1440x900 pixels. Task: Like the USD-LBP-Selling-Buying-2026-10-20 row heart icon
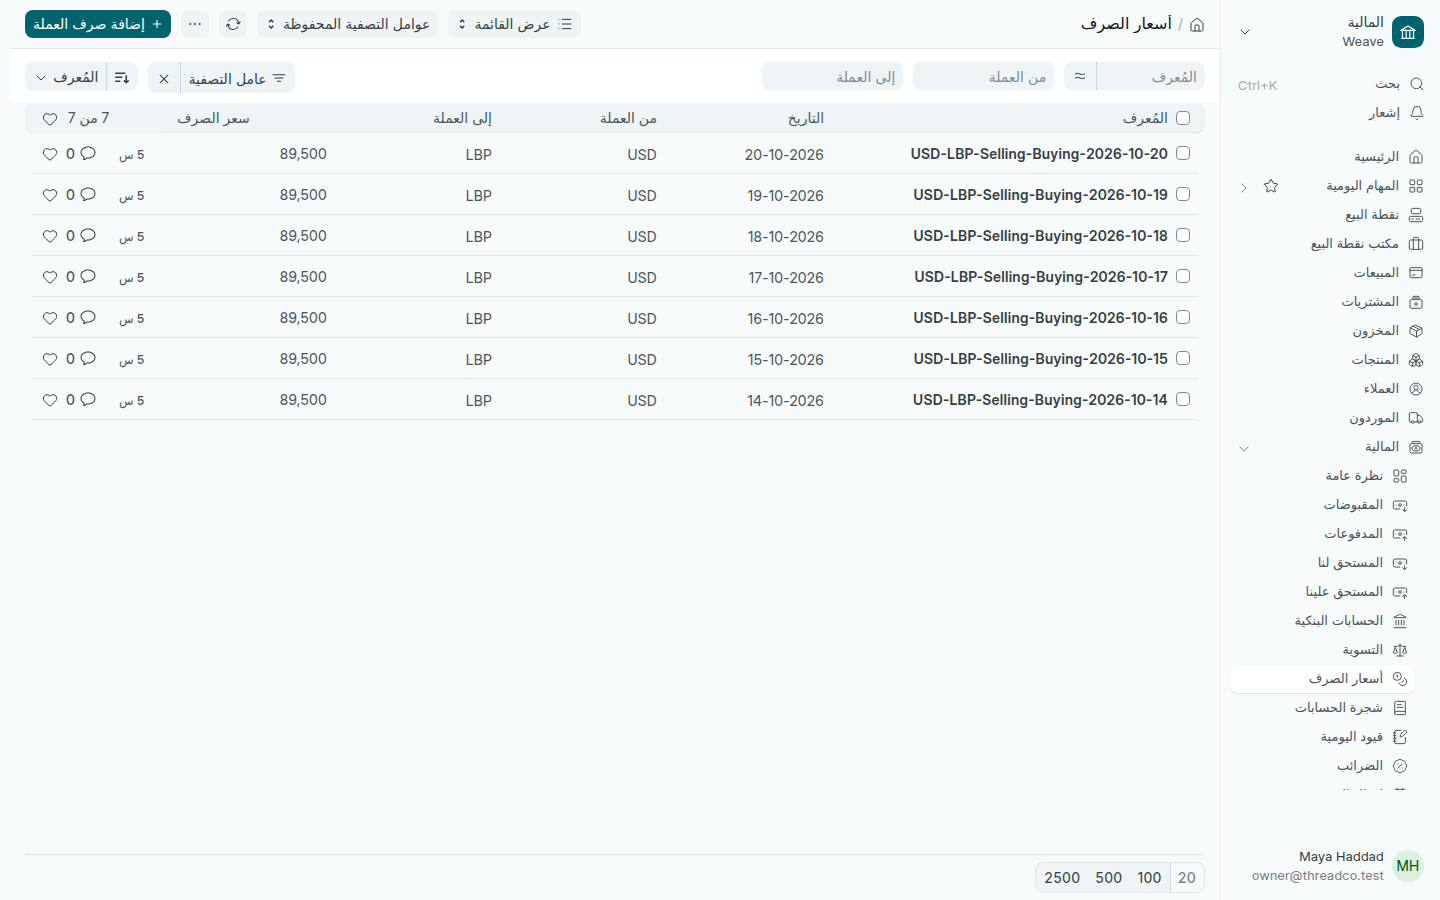coord(50,154)
